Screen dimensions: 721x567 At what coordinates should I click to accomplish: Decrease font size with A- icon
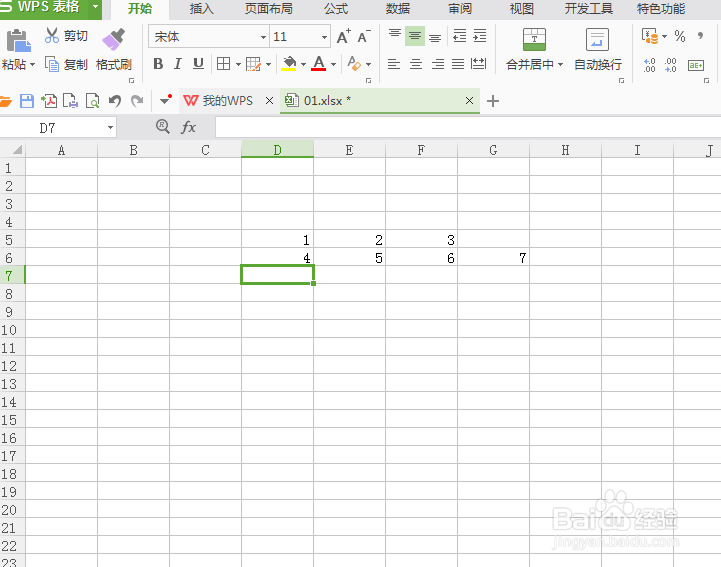pyautogui.click(x=364, y=36)
